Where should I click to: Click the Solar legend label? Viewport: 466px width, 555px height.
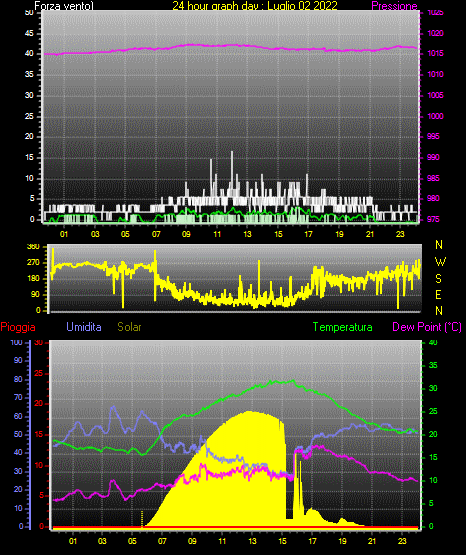(x=130, y=327)
